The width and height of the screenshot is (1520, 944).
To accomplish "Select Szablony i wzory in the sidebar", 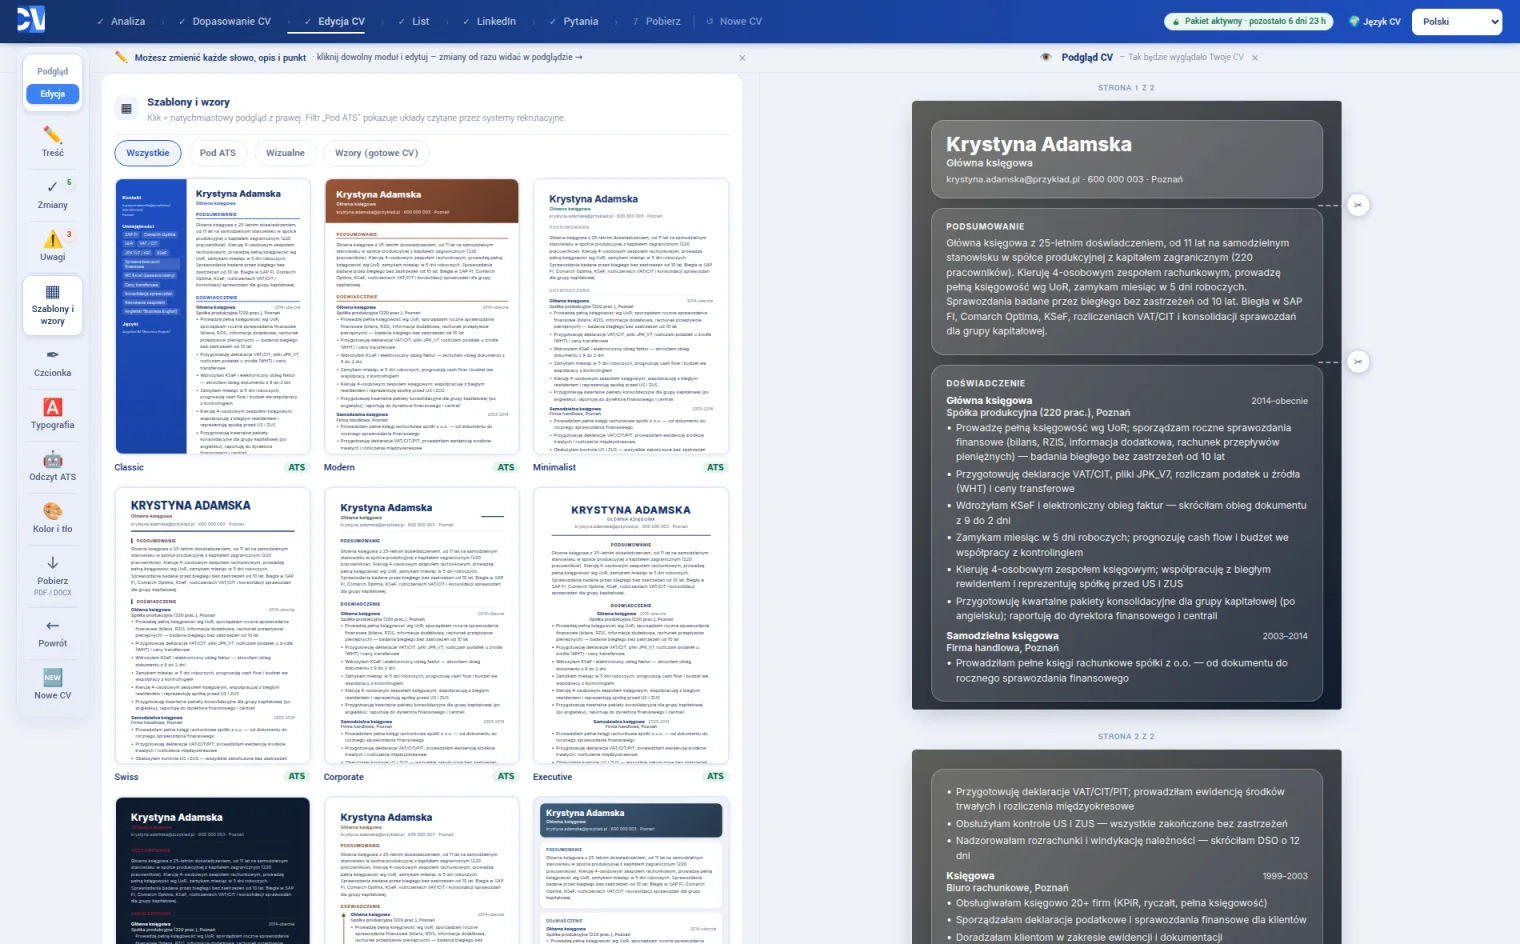I will [x=53, y=305].
